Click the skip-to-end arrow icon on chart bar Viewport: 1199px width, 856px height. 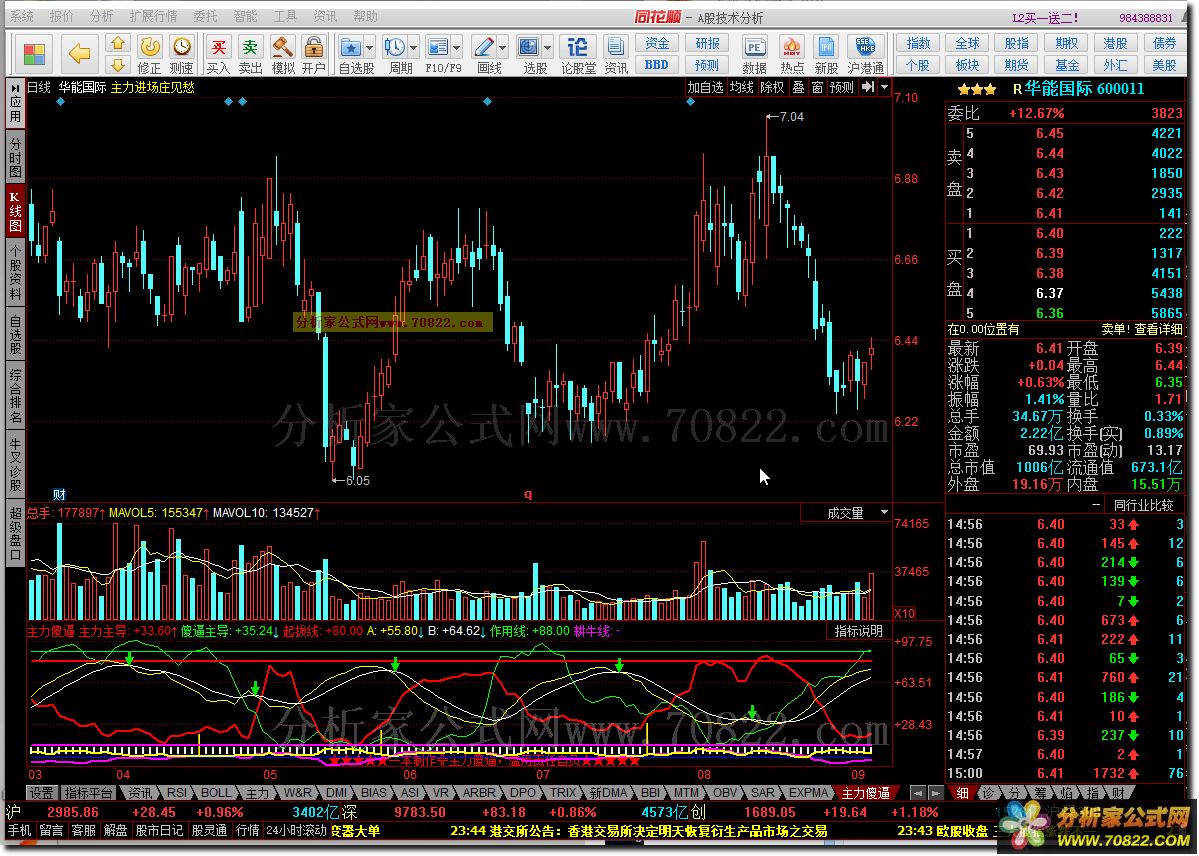pyautogui.click(x=868, y=87)
